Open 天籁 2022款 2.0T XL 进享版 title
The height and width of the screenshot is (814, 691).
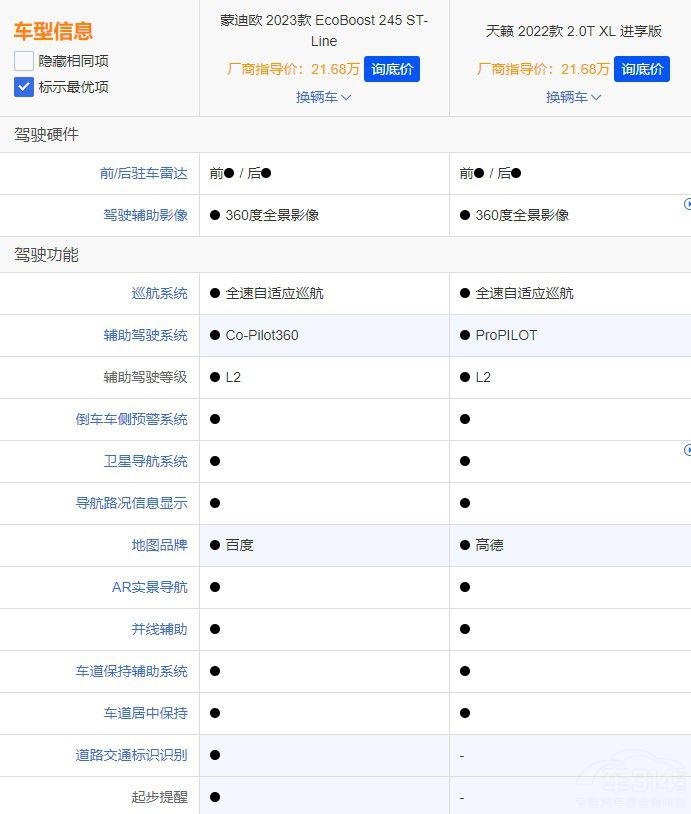[x=573, y=31]
